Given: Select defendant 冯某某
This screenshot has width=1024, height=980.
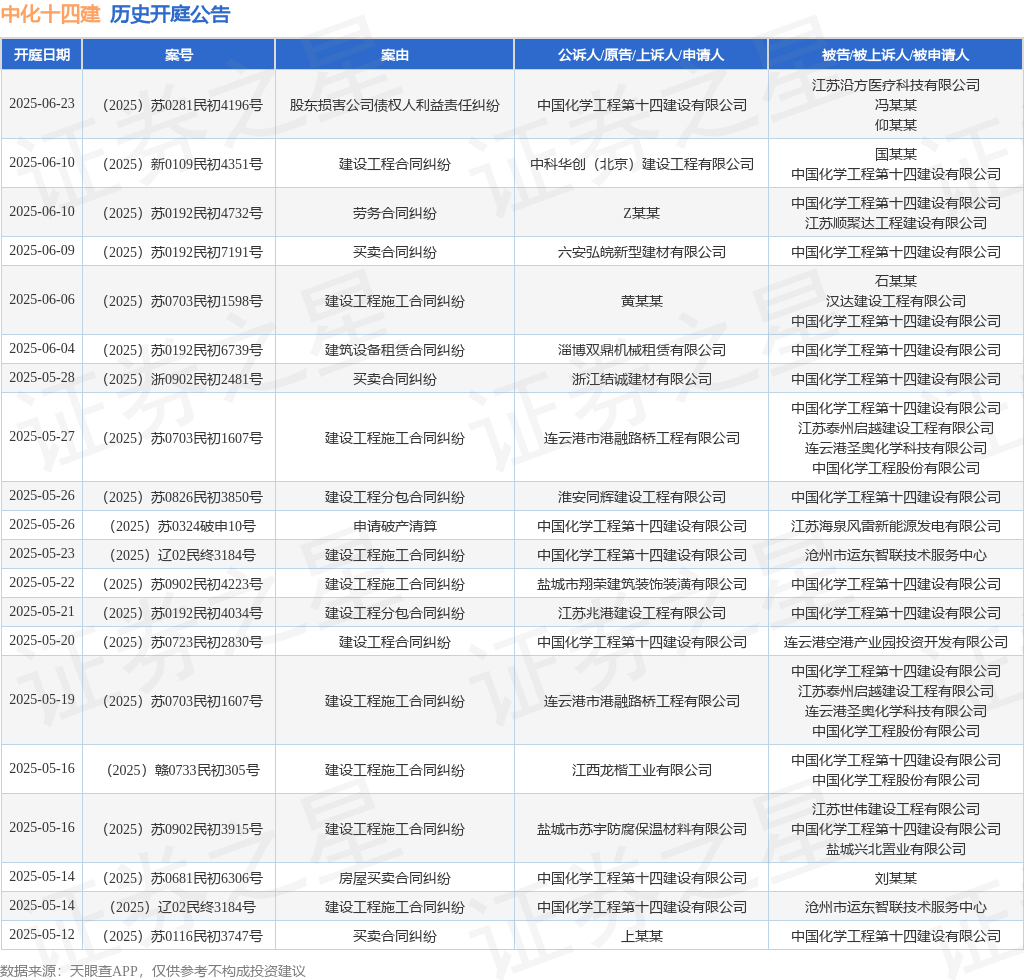Looking at the screenshot, I should click(x=895, y=105).
